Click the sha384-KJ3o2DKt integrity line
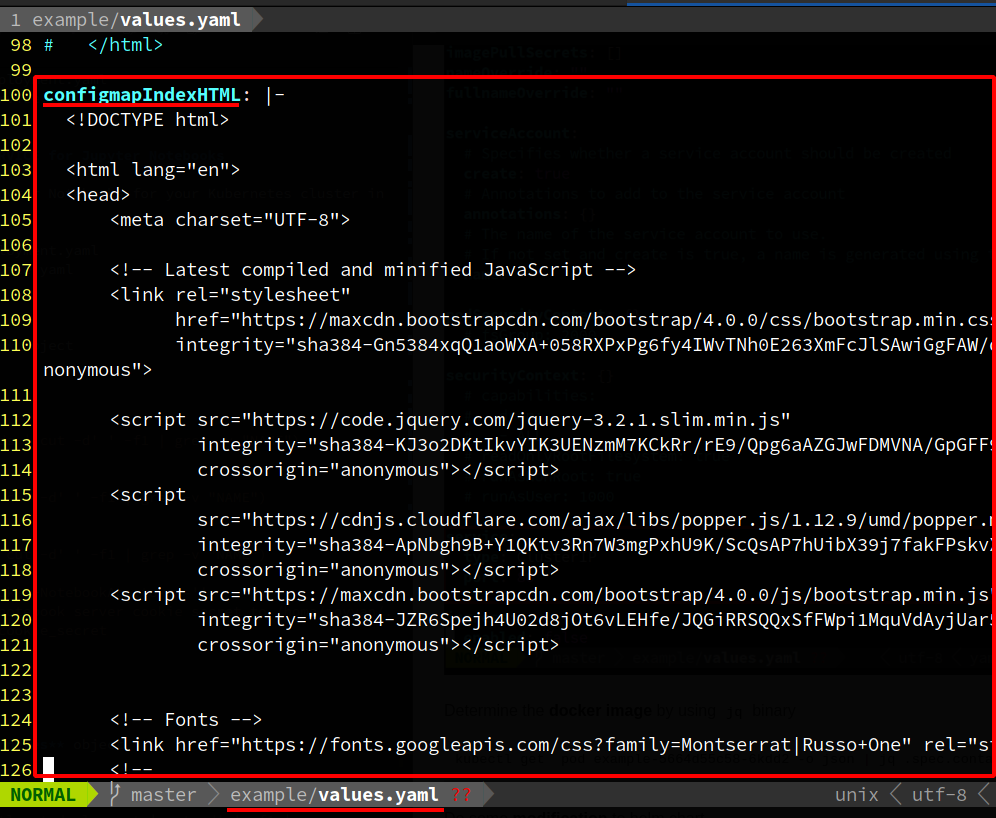Viewport: 996px width, 818px height. [596, 445]
